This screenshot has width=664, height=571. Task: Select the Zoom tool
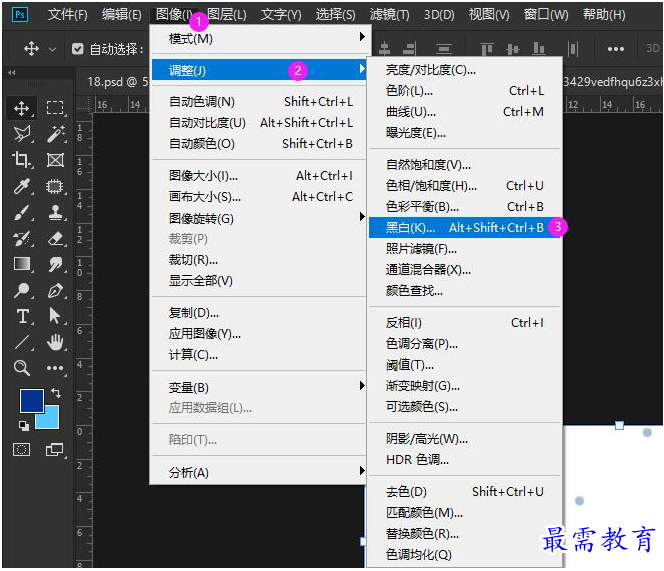click(22, 368)
